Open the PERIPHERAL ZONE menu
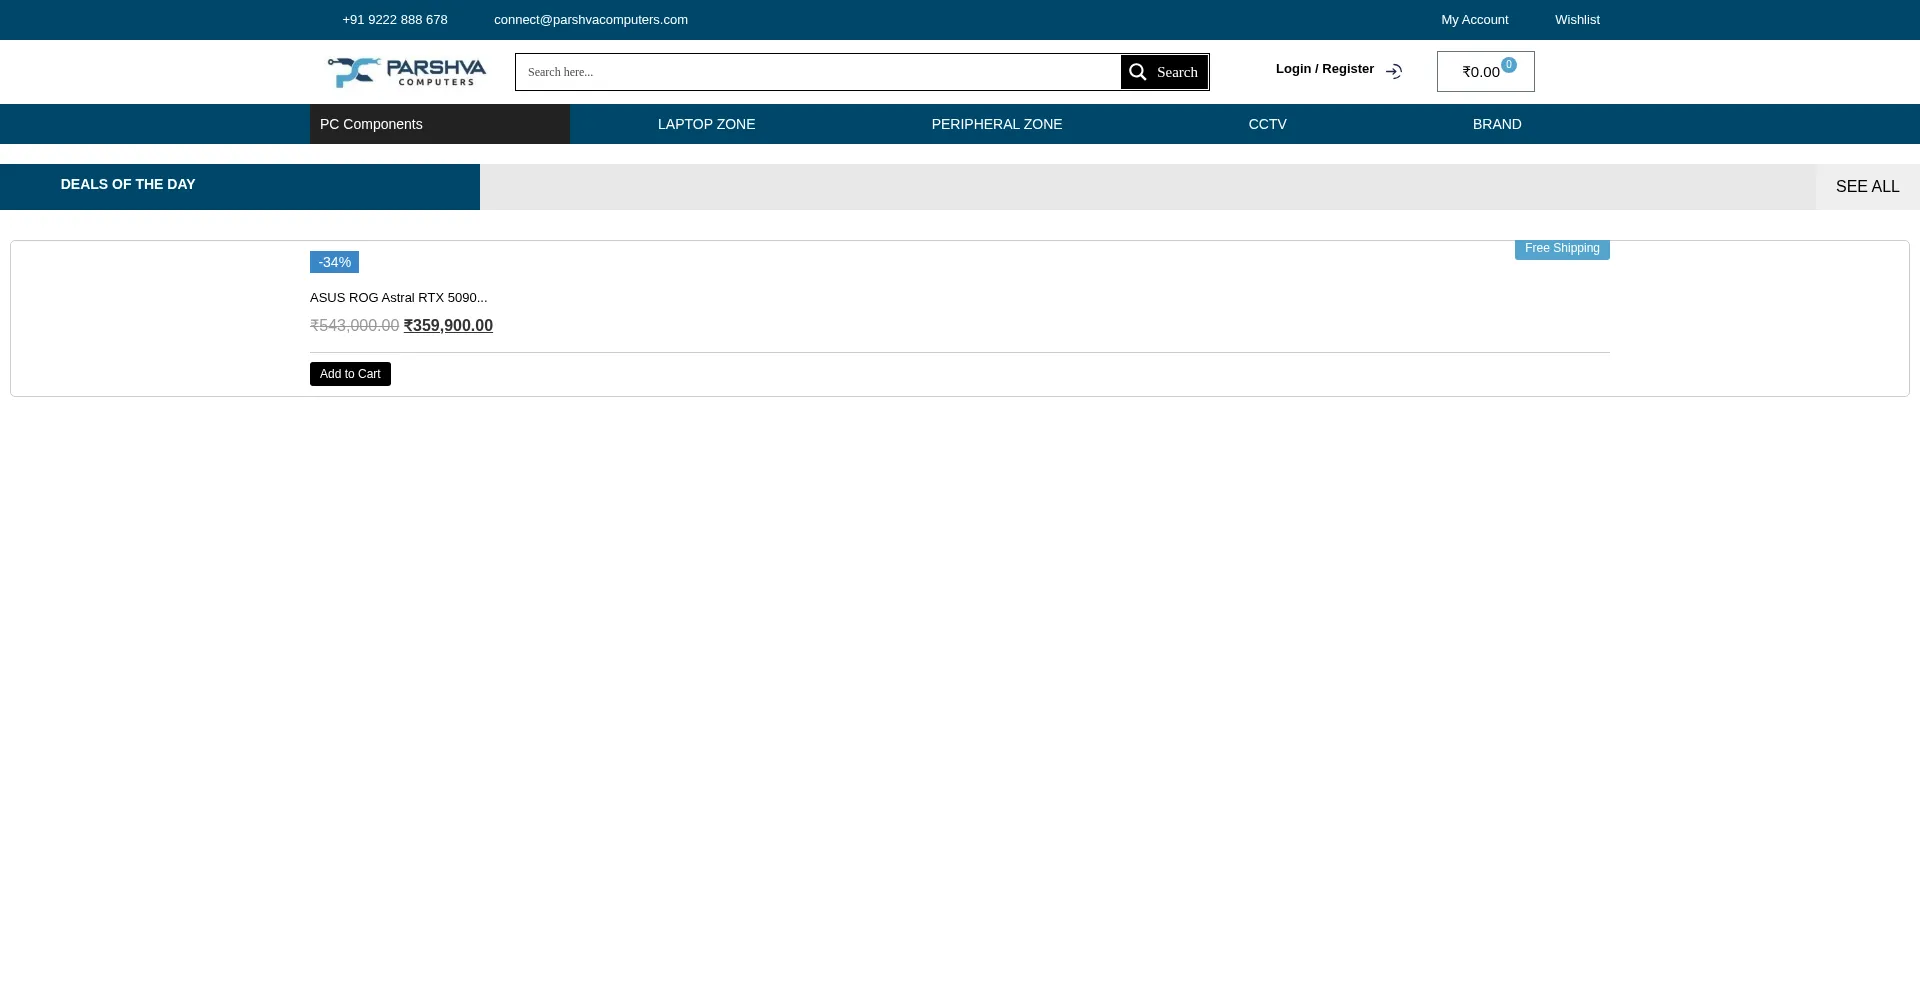This screenshot has width=1920, height=993. pyautogui.click(x=996, y=124)
